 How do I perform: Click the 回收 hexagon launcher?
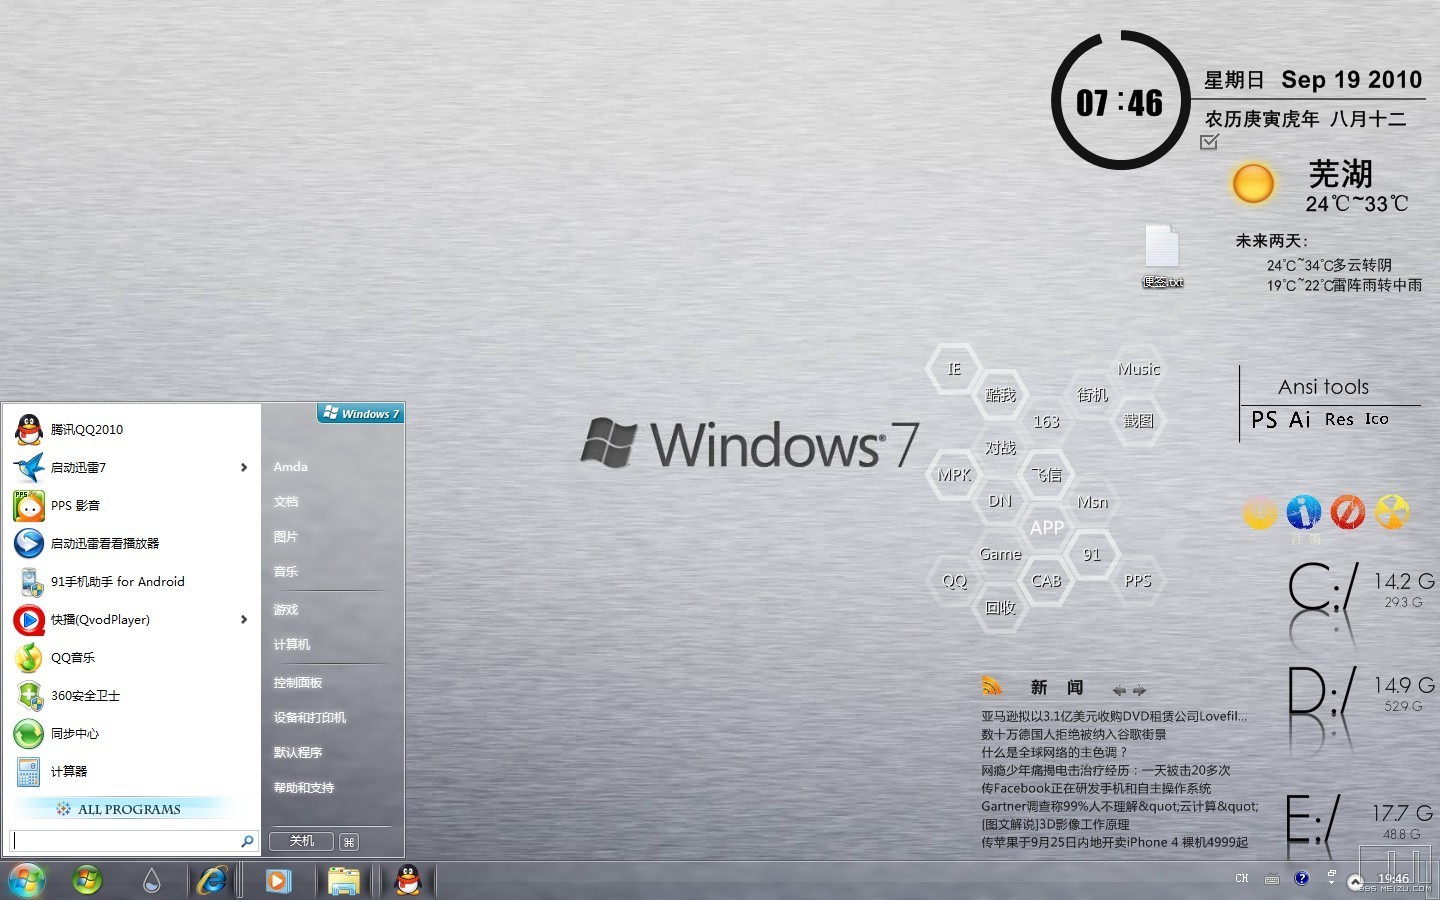[1000, 607]
